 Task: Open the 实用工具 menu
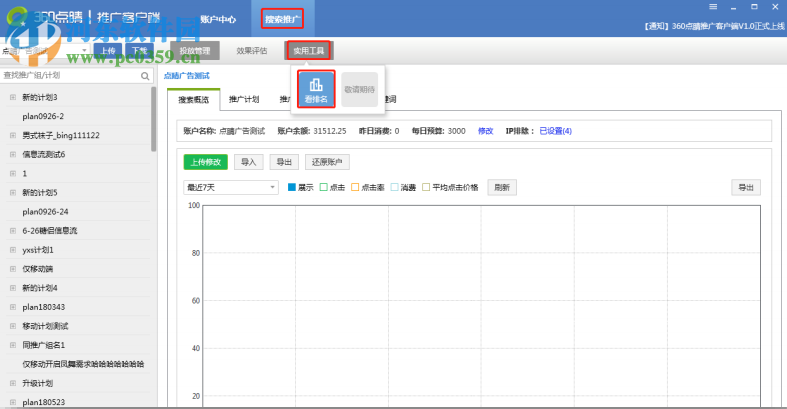(309, 51)
